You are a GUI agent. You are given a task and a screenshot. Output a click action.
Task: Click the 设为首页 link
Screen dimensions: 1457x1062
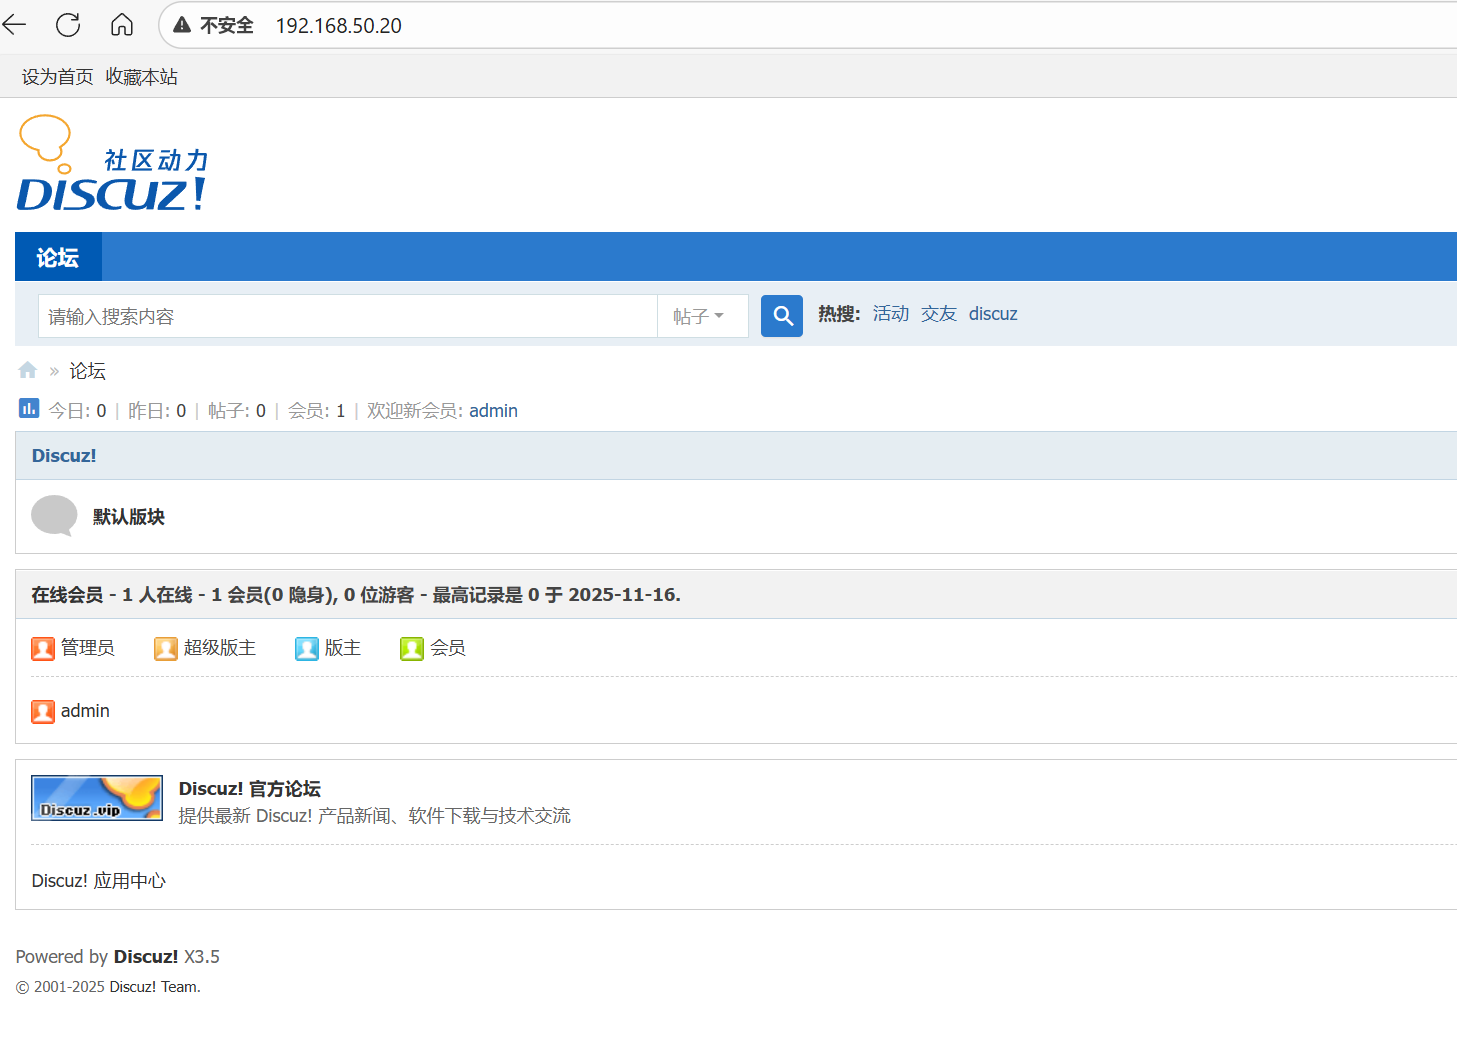click(58, 77)
